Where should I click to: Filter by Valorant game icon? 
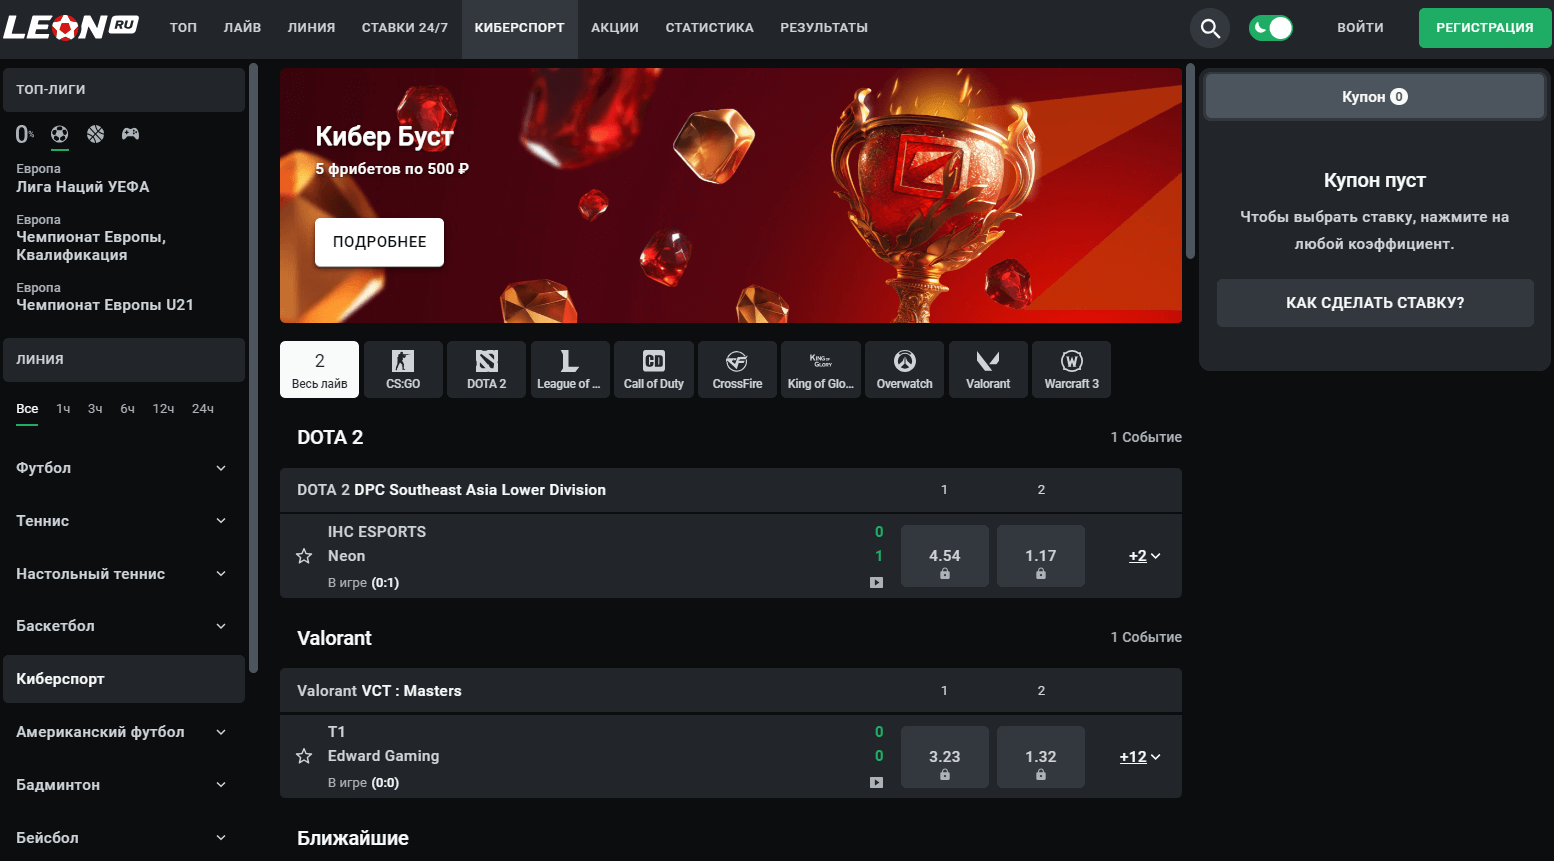[988, 370]
